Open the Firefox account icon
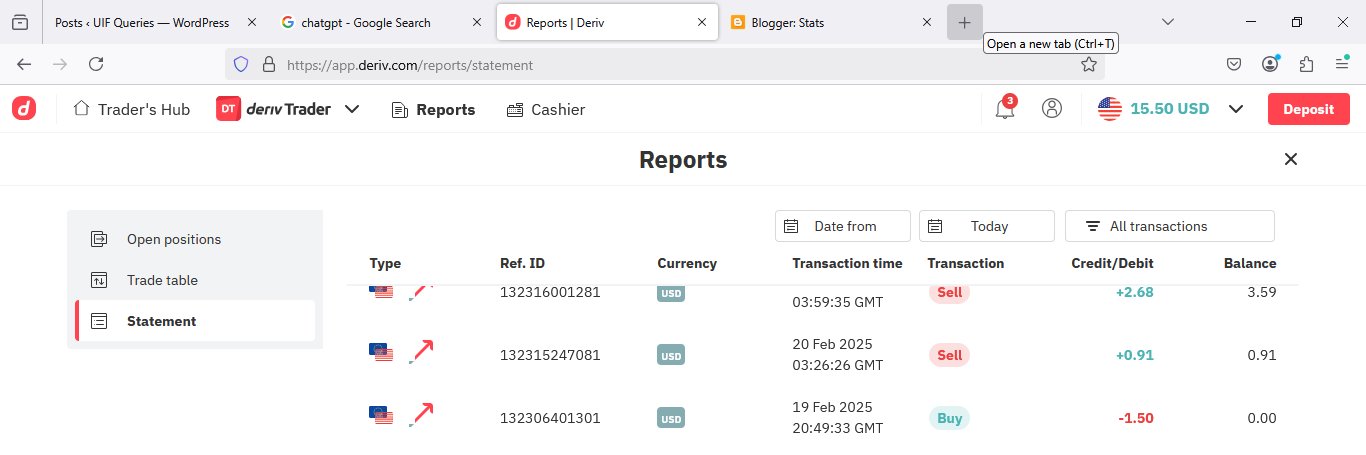Screen dimensions: 1366x455 1270,64
